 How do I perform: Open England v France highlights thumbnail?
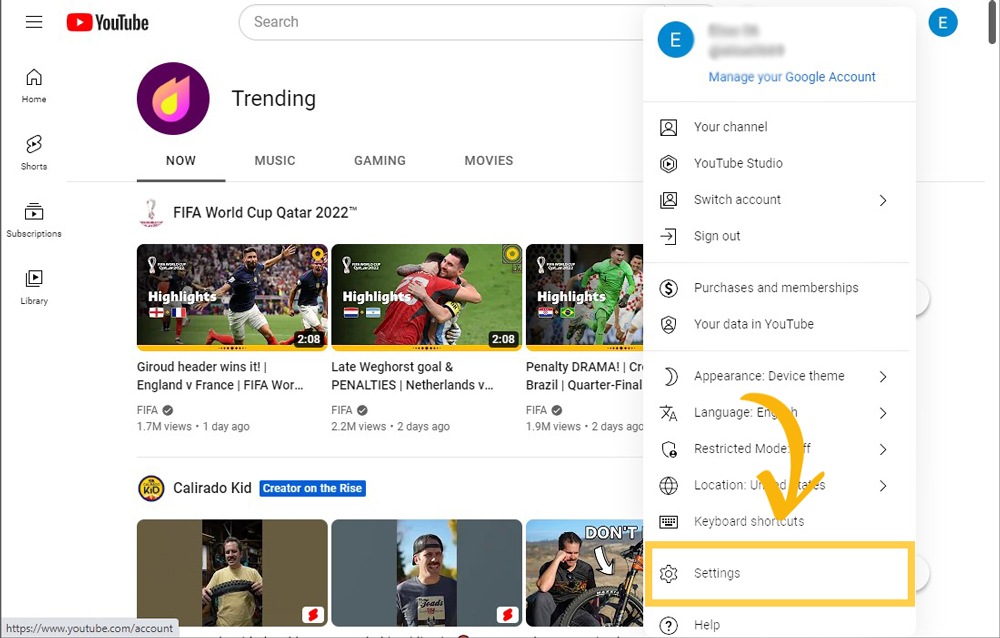(x=232, y=297)
